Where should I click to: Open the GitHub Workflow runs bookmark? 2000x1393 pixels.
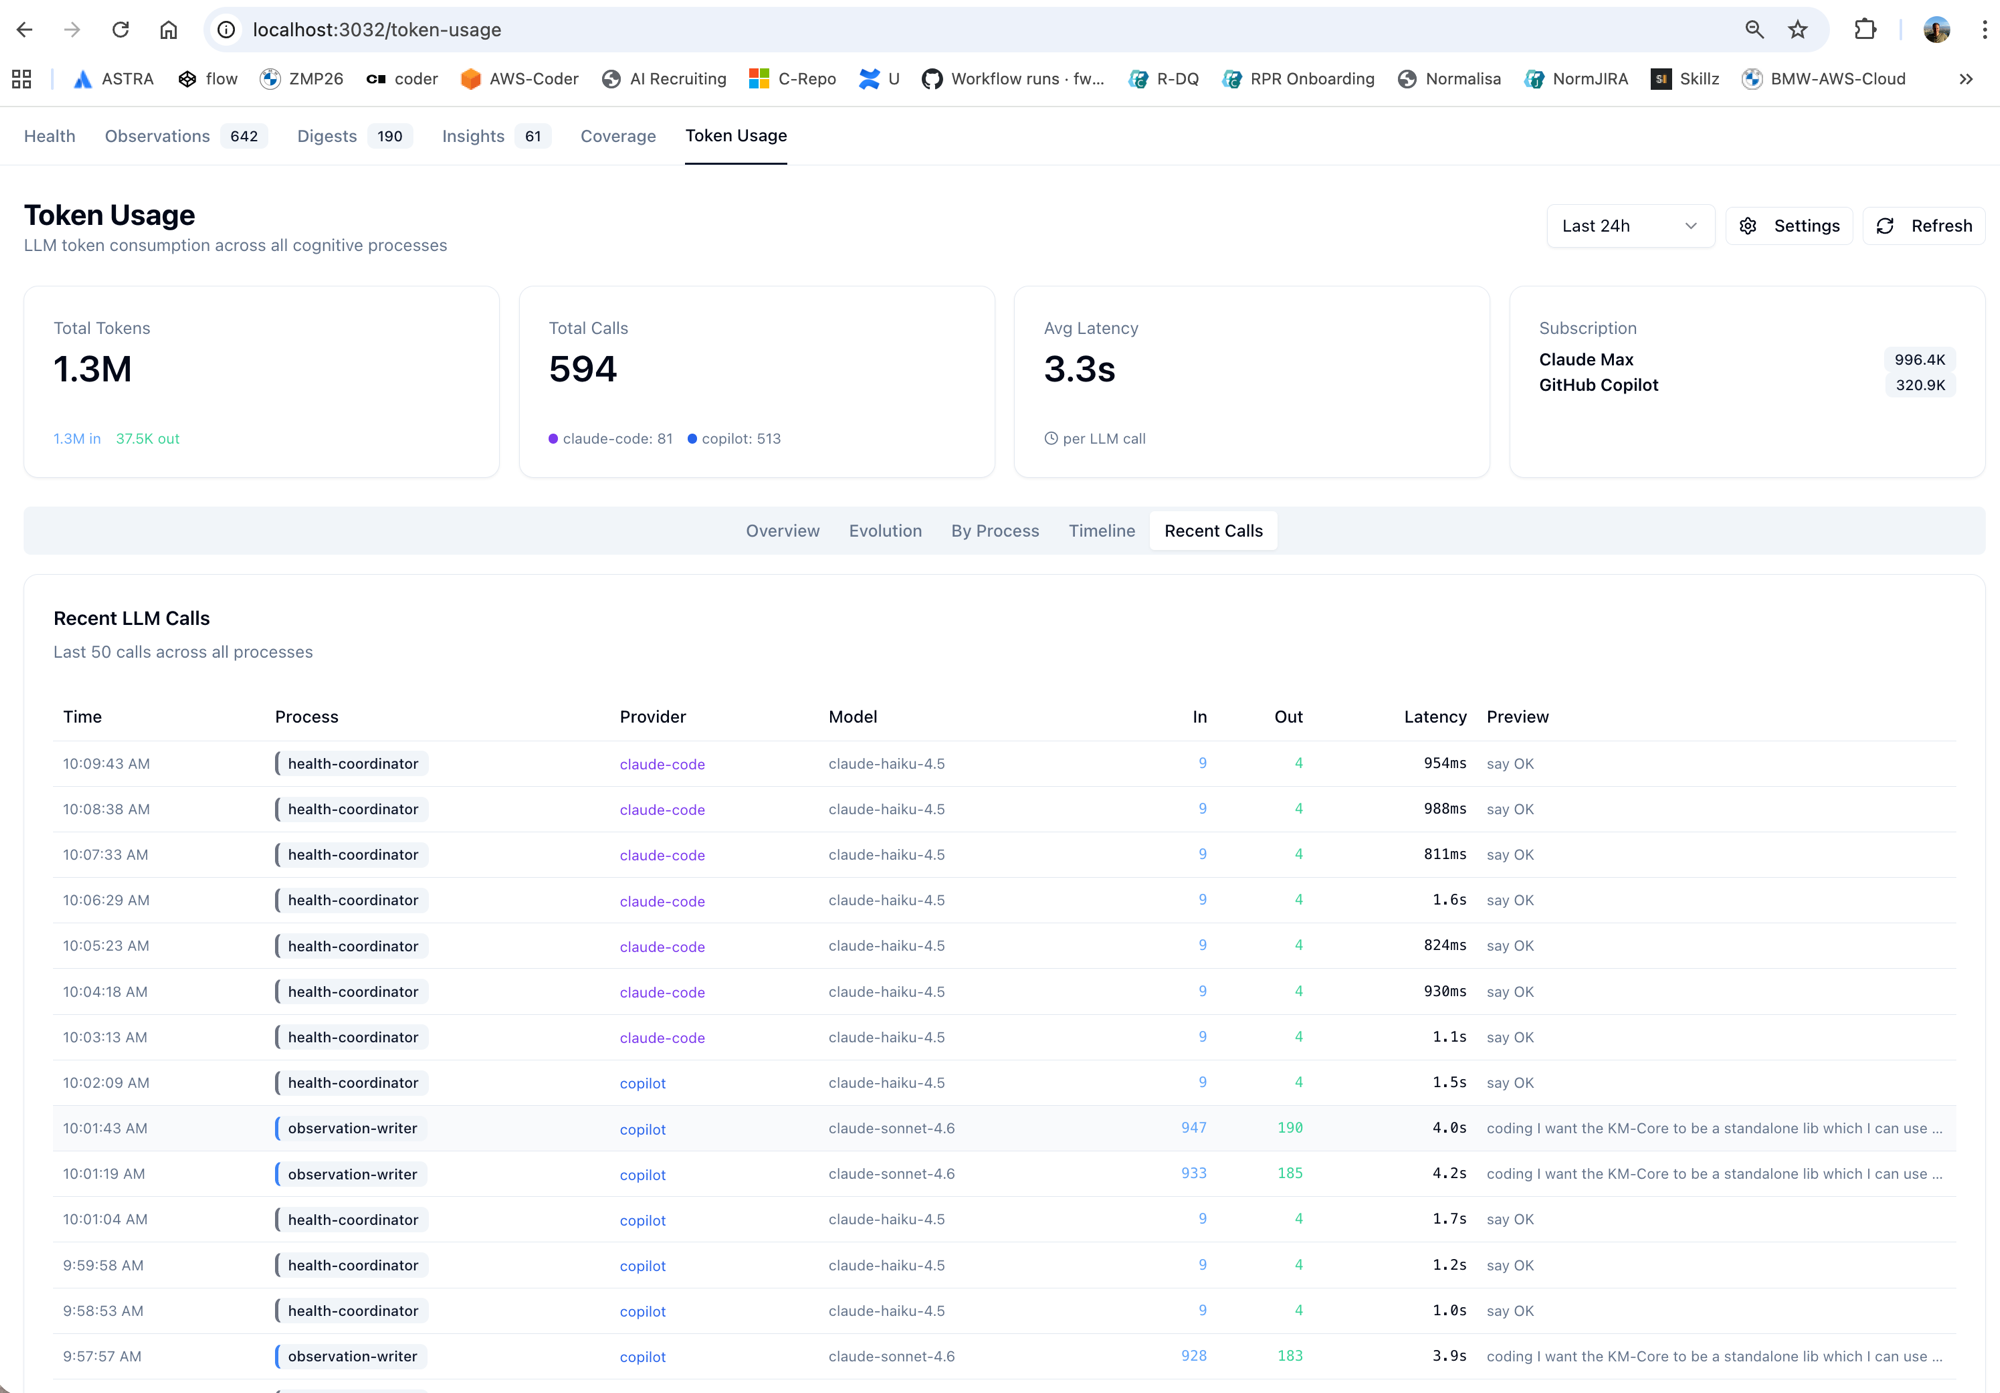point(1013,79)
